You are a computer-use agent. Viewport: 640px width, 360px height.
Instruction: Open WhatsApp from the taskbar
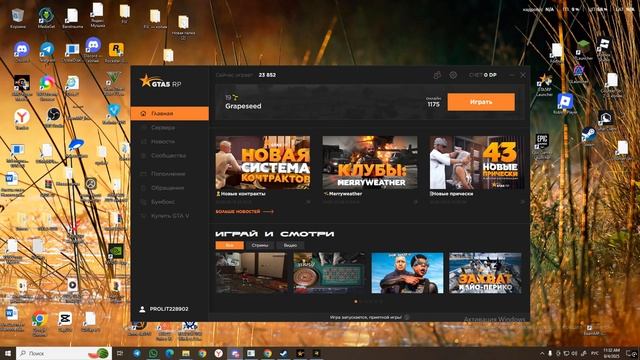click(153, 353)
